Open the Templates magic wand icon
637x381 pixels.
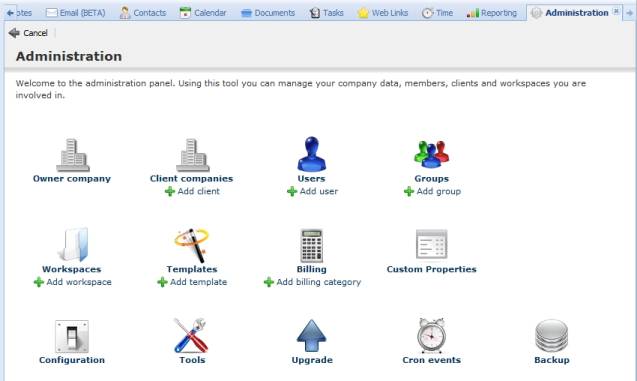click(x=192, y=245)
